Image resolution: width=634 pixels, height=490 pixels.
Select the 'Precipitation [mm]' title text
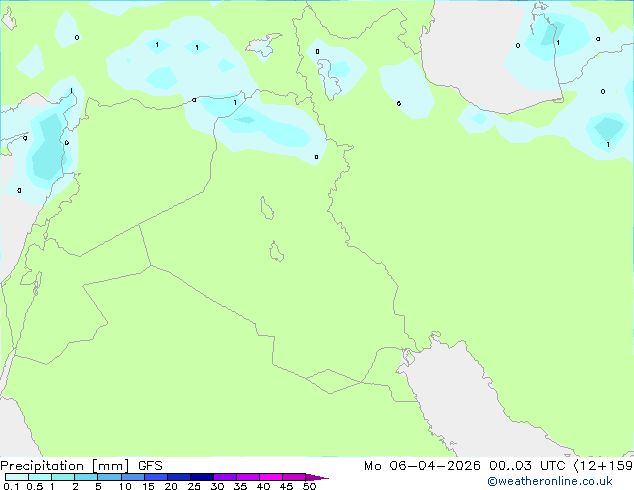[65, 466]
